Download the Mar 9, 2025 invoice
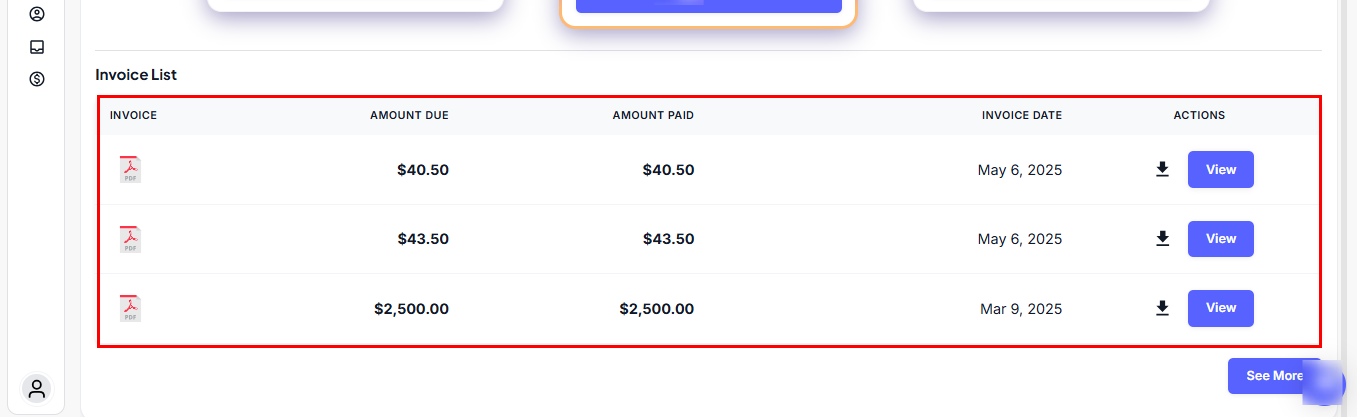 tap(1162, 308)
